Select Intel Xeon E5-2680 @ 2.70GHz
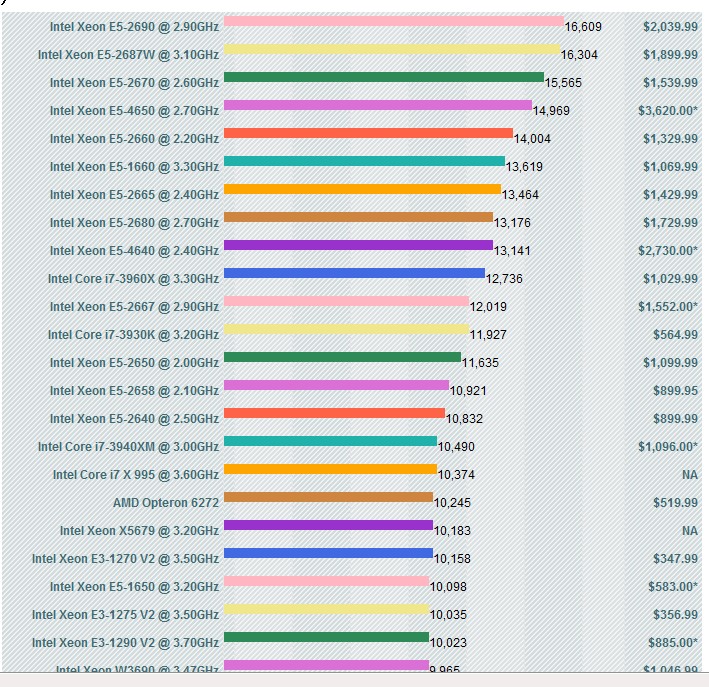This screenshot has width=709, height=687. pos(134,223)
